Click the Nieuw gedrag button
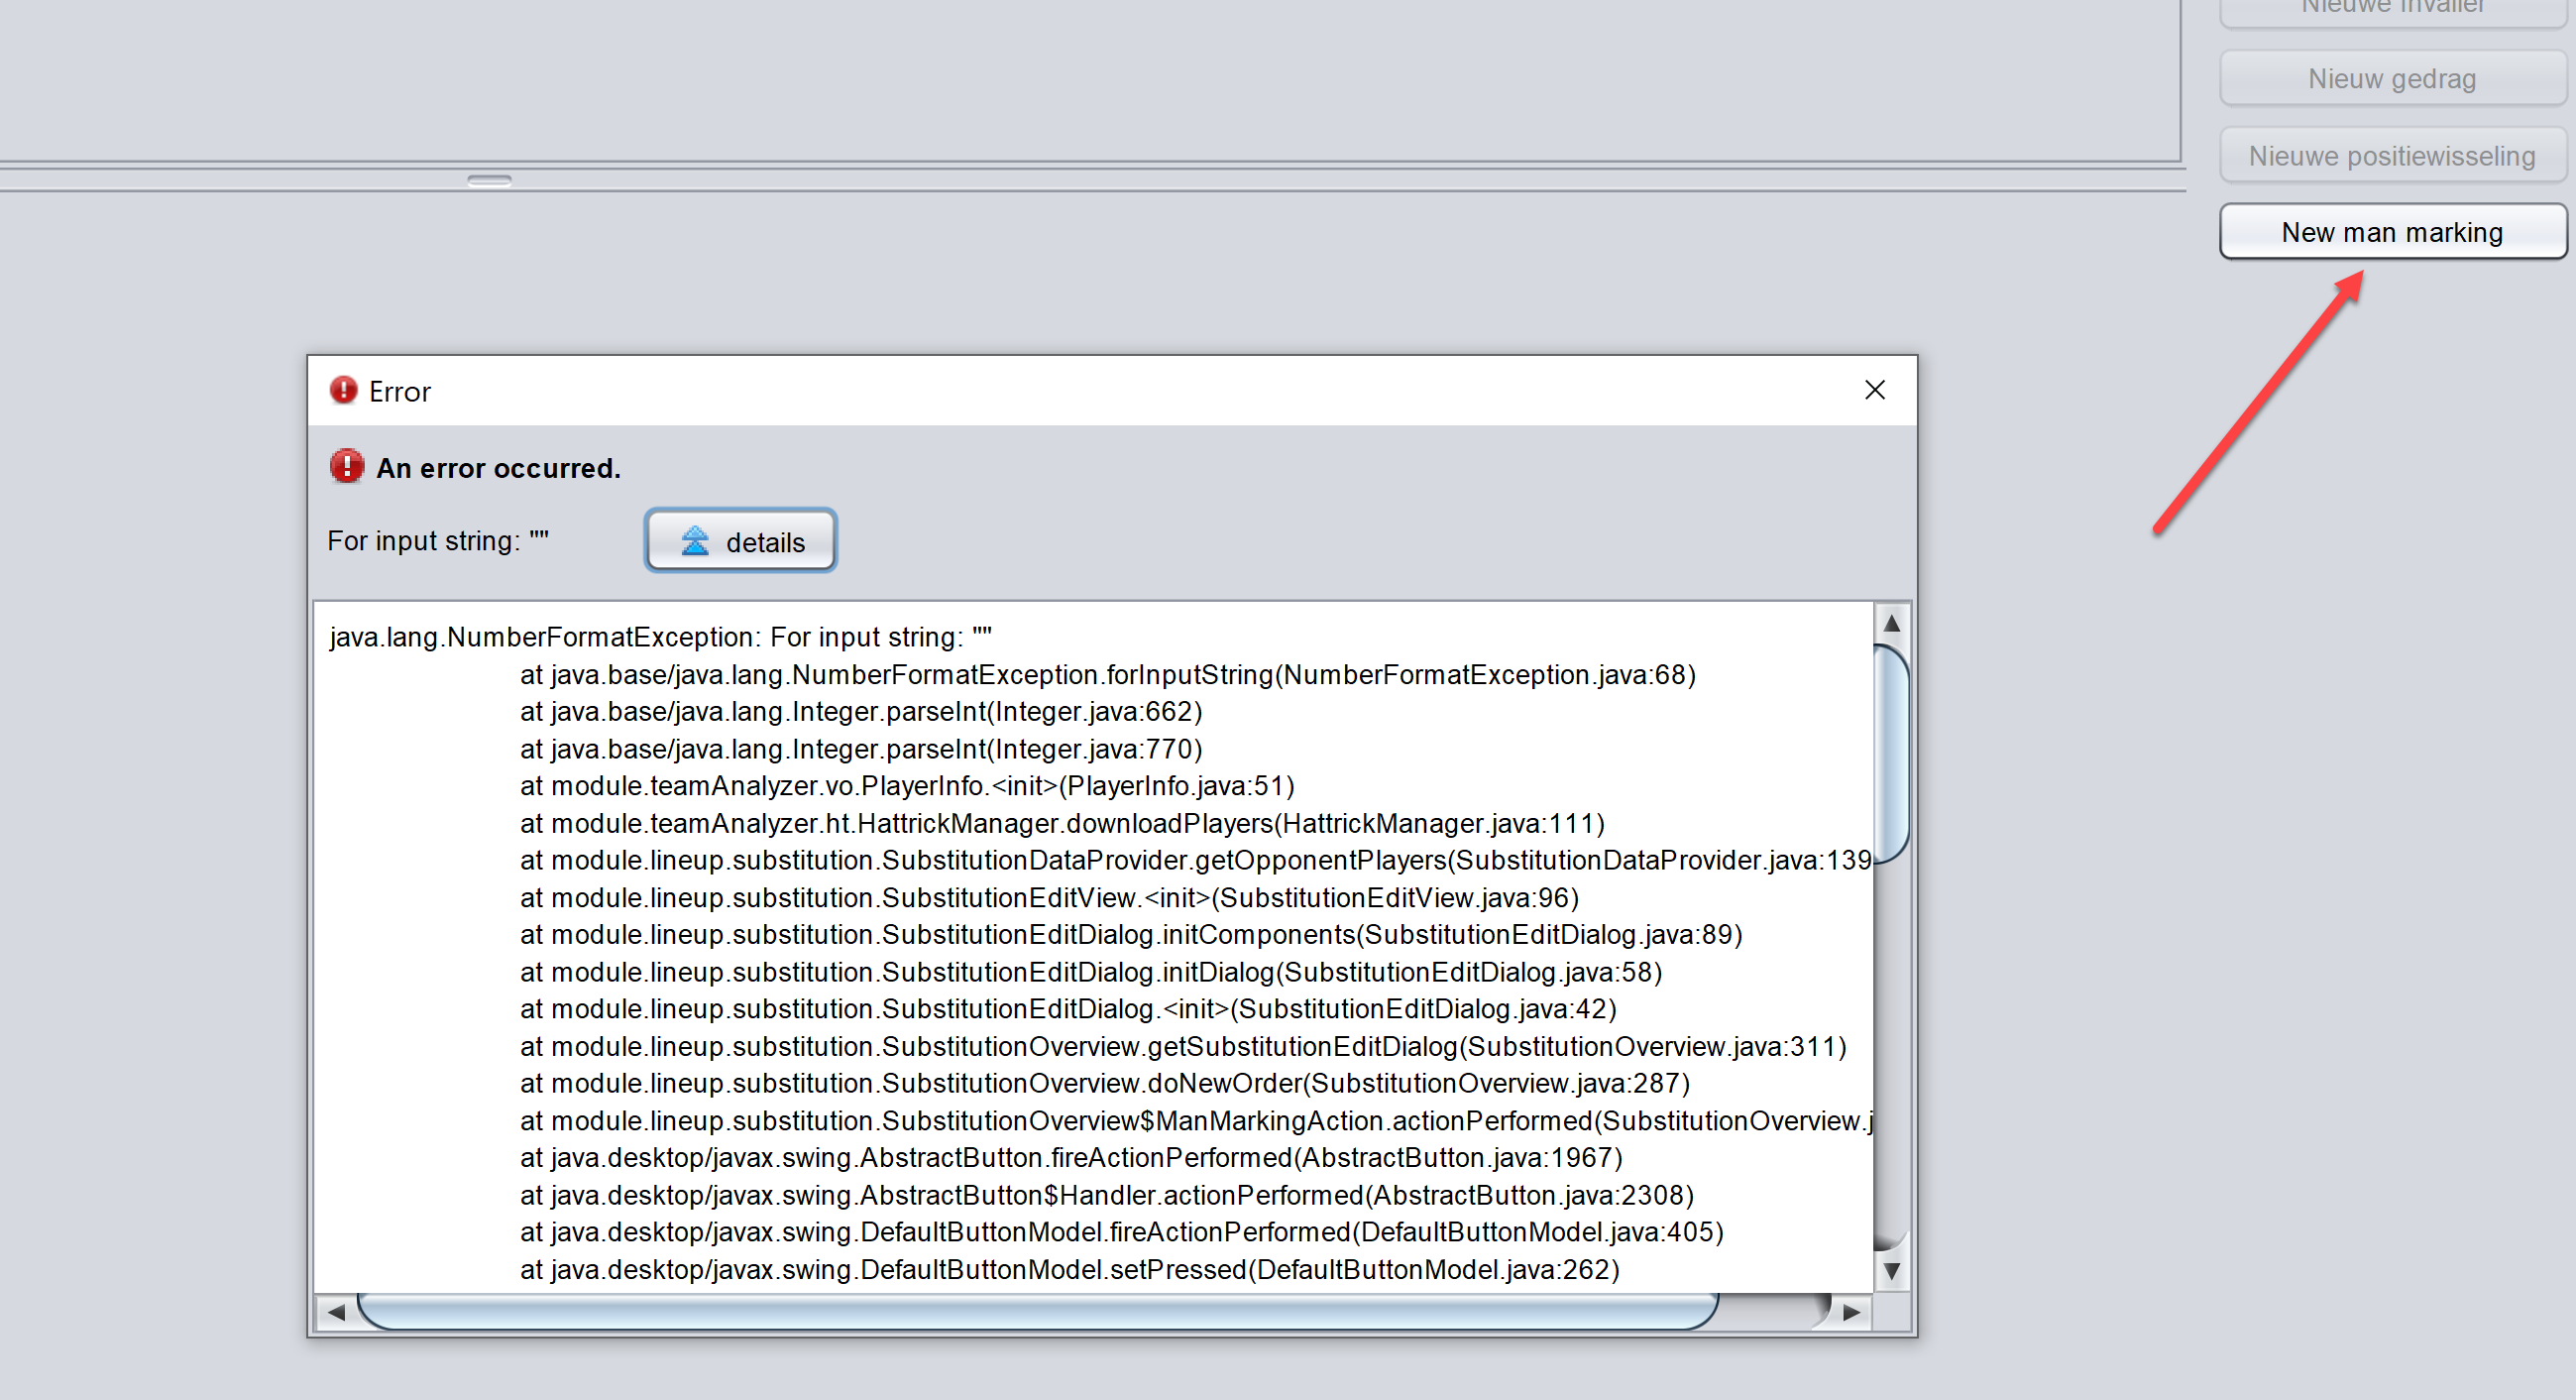 pyautogui.click(x=2392, y=78)
